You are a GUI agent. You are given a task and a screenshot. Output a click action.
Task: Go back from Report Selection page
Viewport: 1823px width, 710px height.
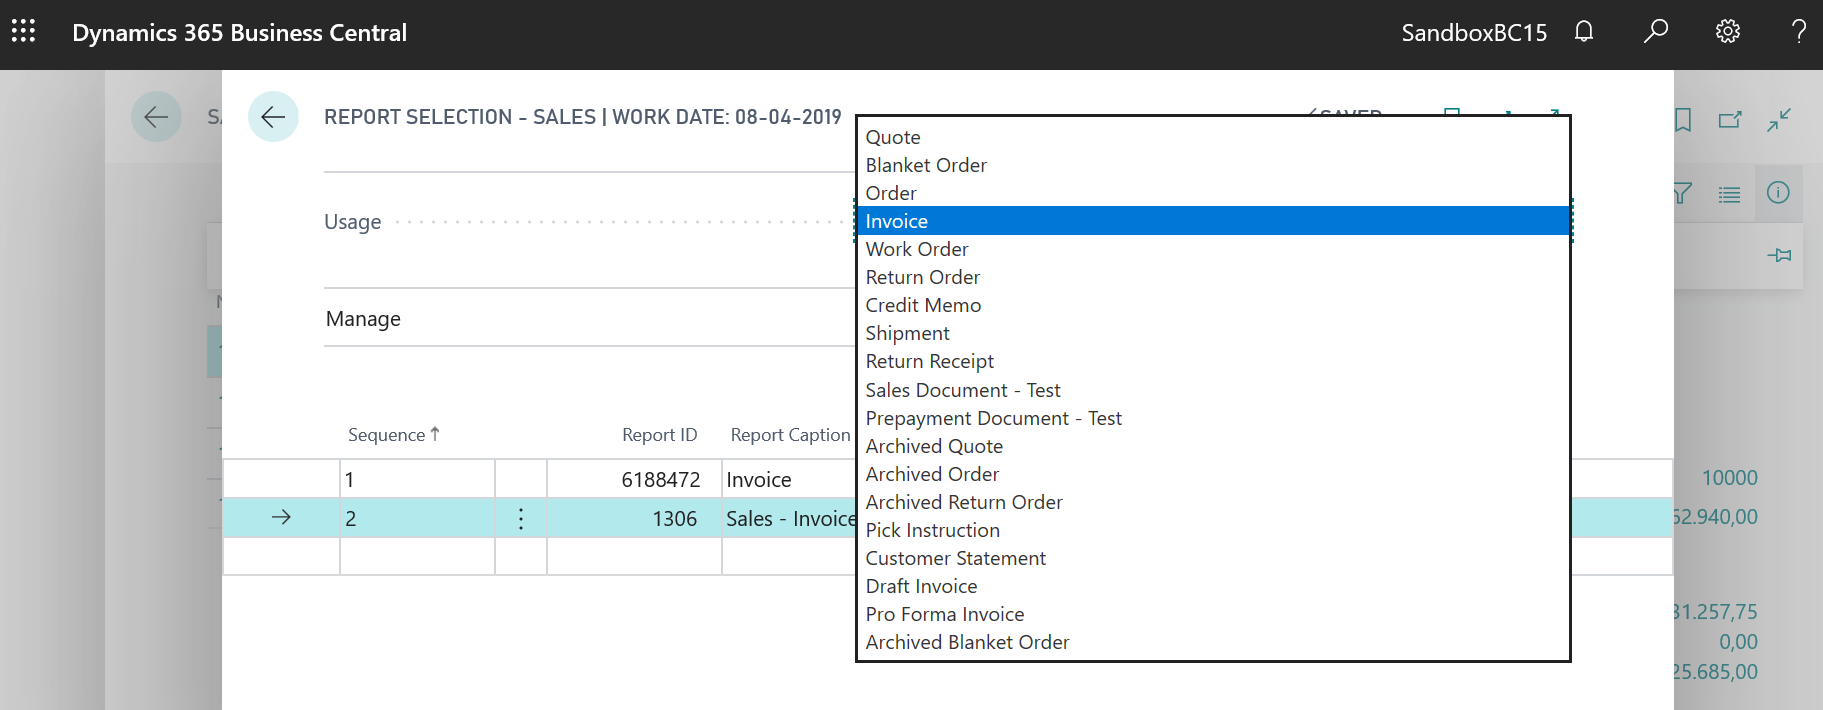[x=273, y=117]
